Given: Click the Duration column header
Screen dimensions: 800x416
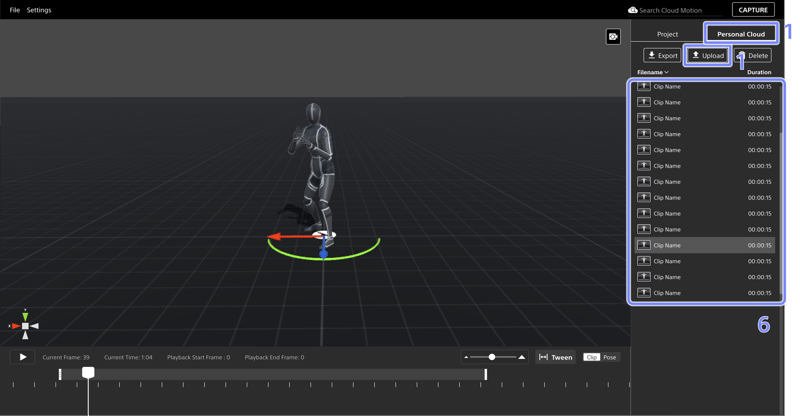Looking at the screenshot, I should click(759, 72).
